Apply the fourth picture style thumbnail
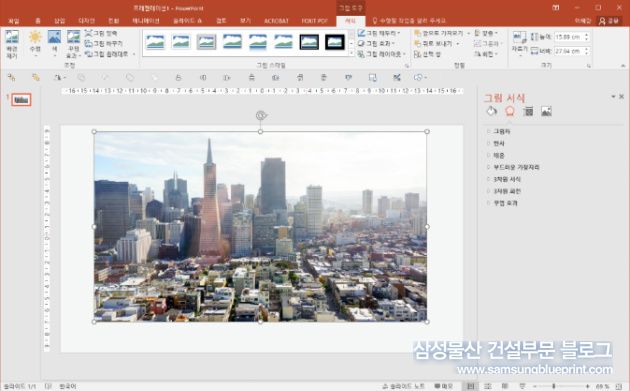Image resolution: width=630 pixels, height=391 pixels. click(232, 42)
